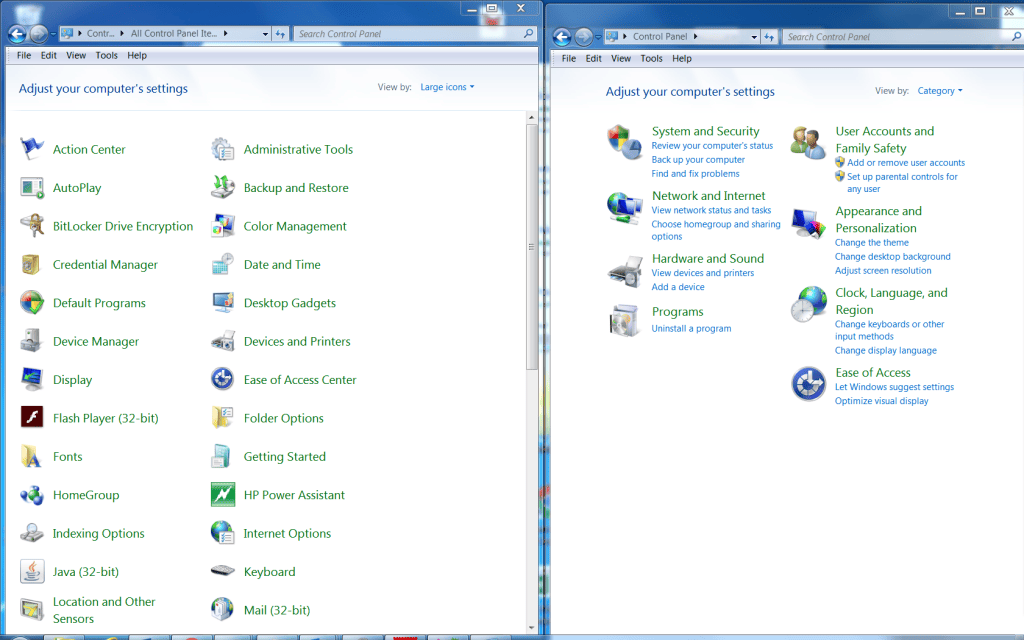Click Optimize visual display link
This screenshot has height=640, width=1024.
882,401
